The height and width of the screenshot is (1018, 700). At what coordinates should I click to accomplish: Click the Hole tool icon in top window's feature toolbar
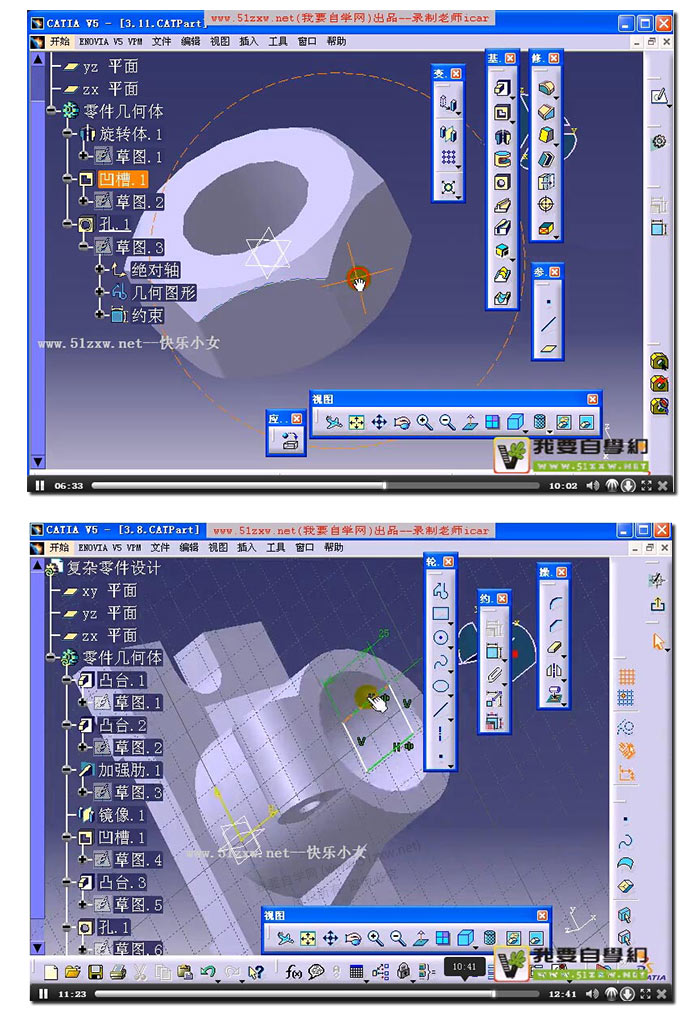pos(502,182)
